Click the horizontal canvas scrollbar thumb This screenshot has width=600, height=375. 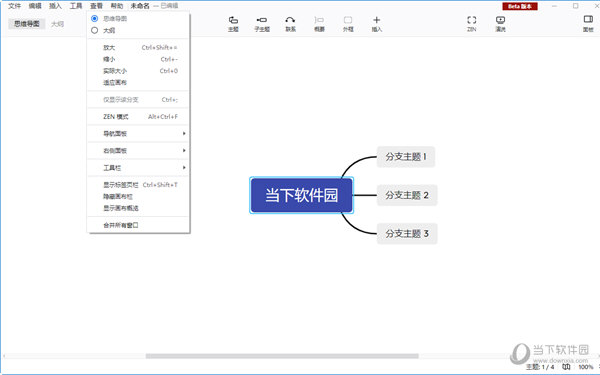(282, 356)
